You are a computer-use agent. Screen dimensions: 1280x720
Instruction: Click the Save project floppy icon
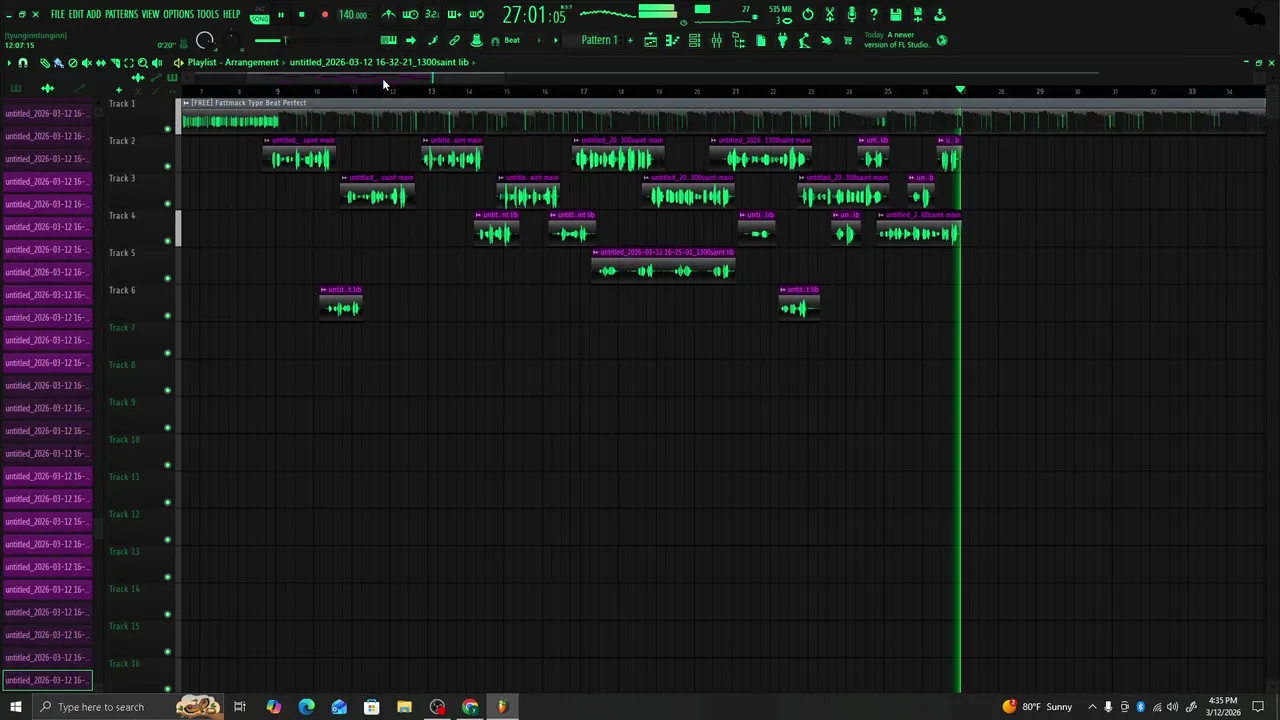coord(895,15)
